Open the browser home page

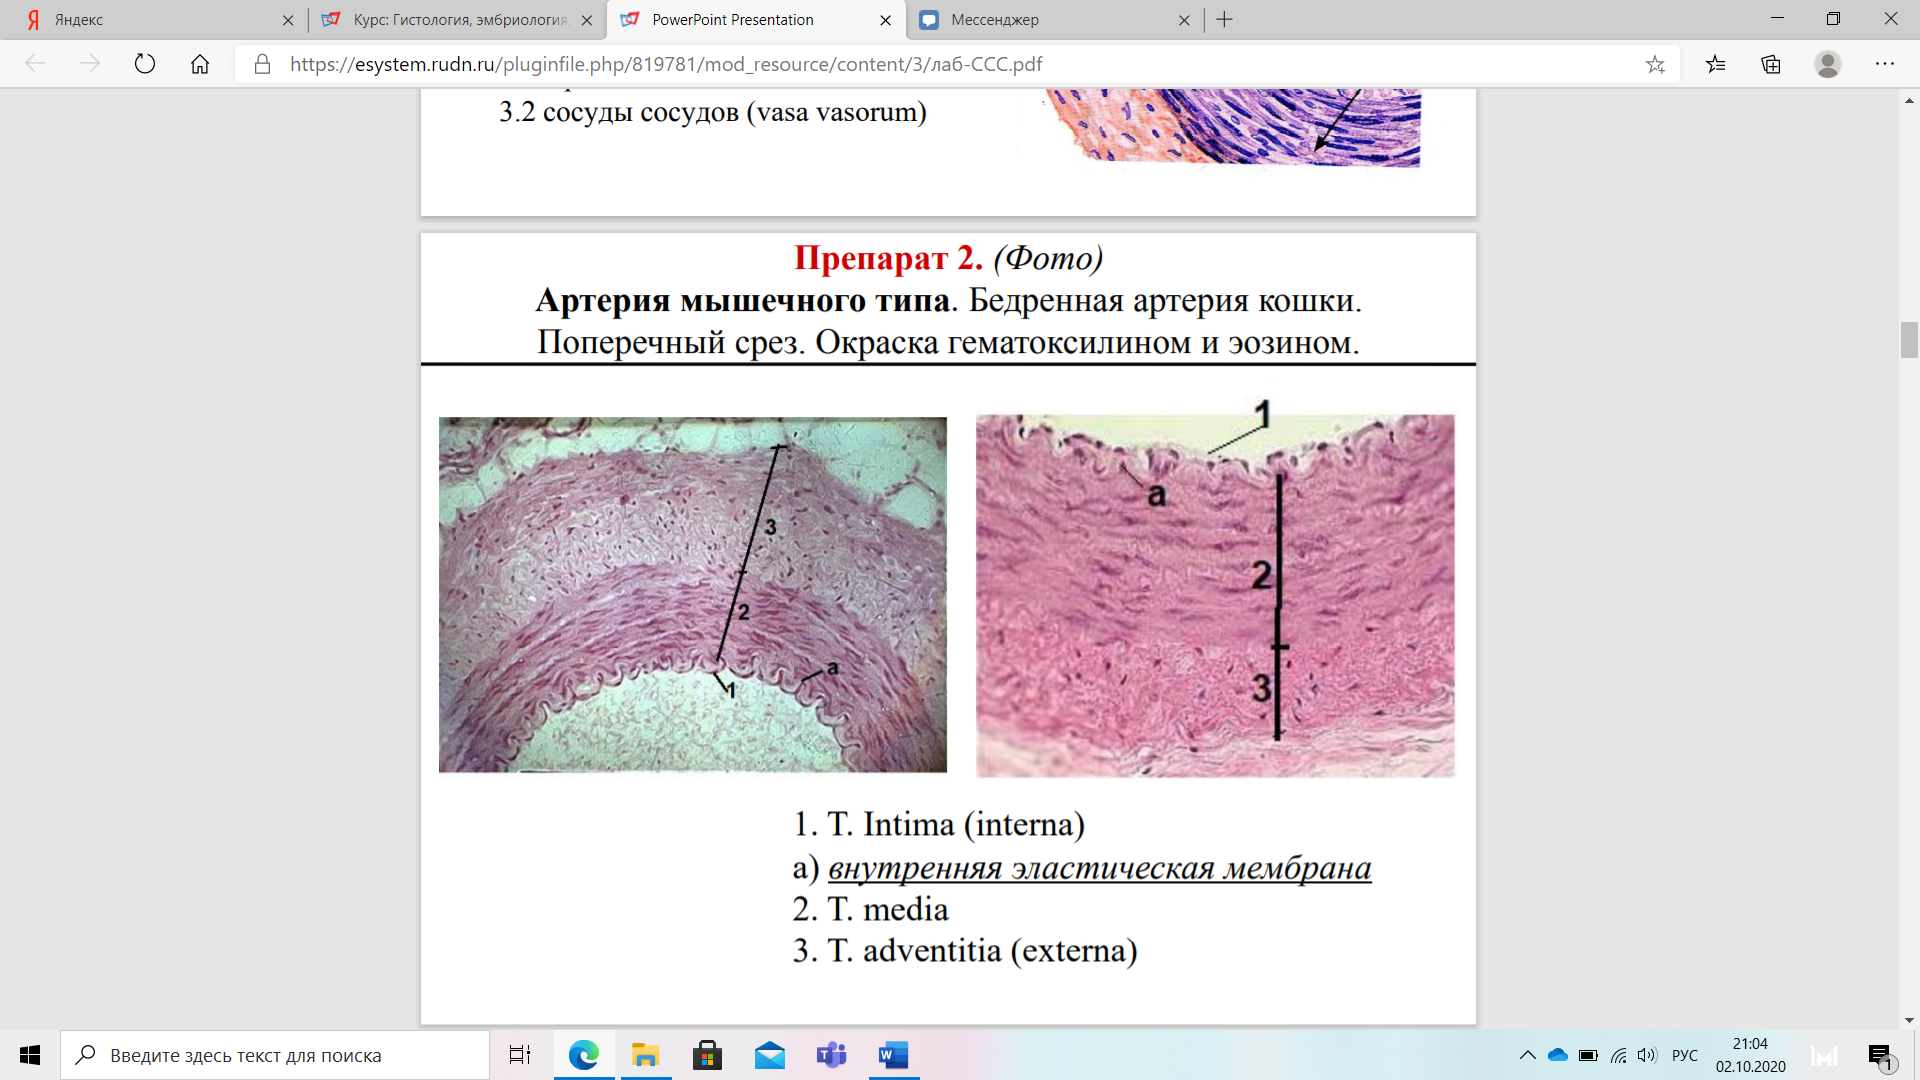[x=200, y=64]
